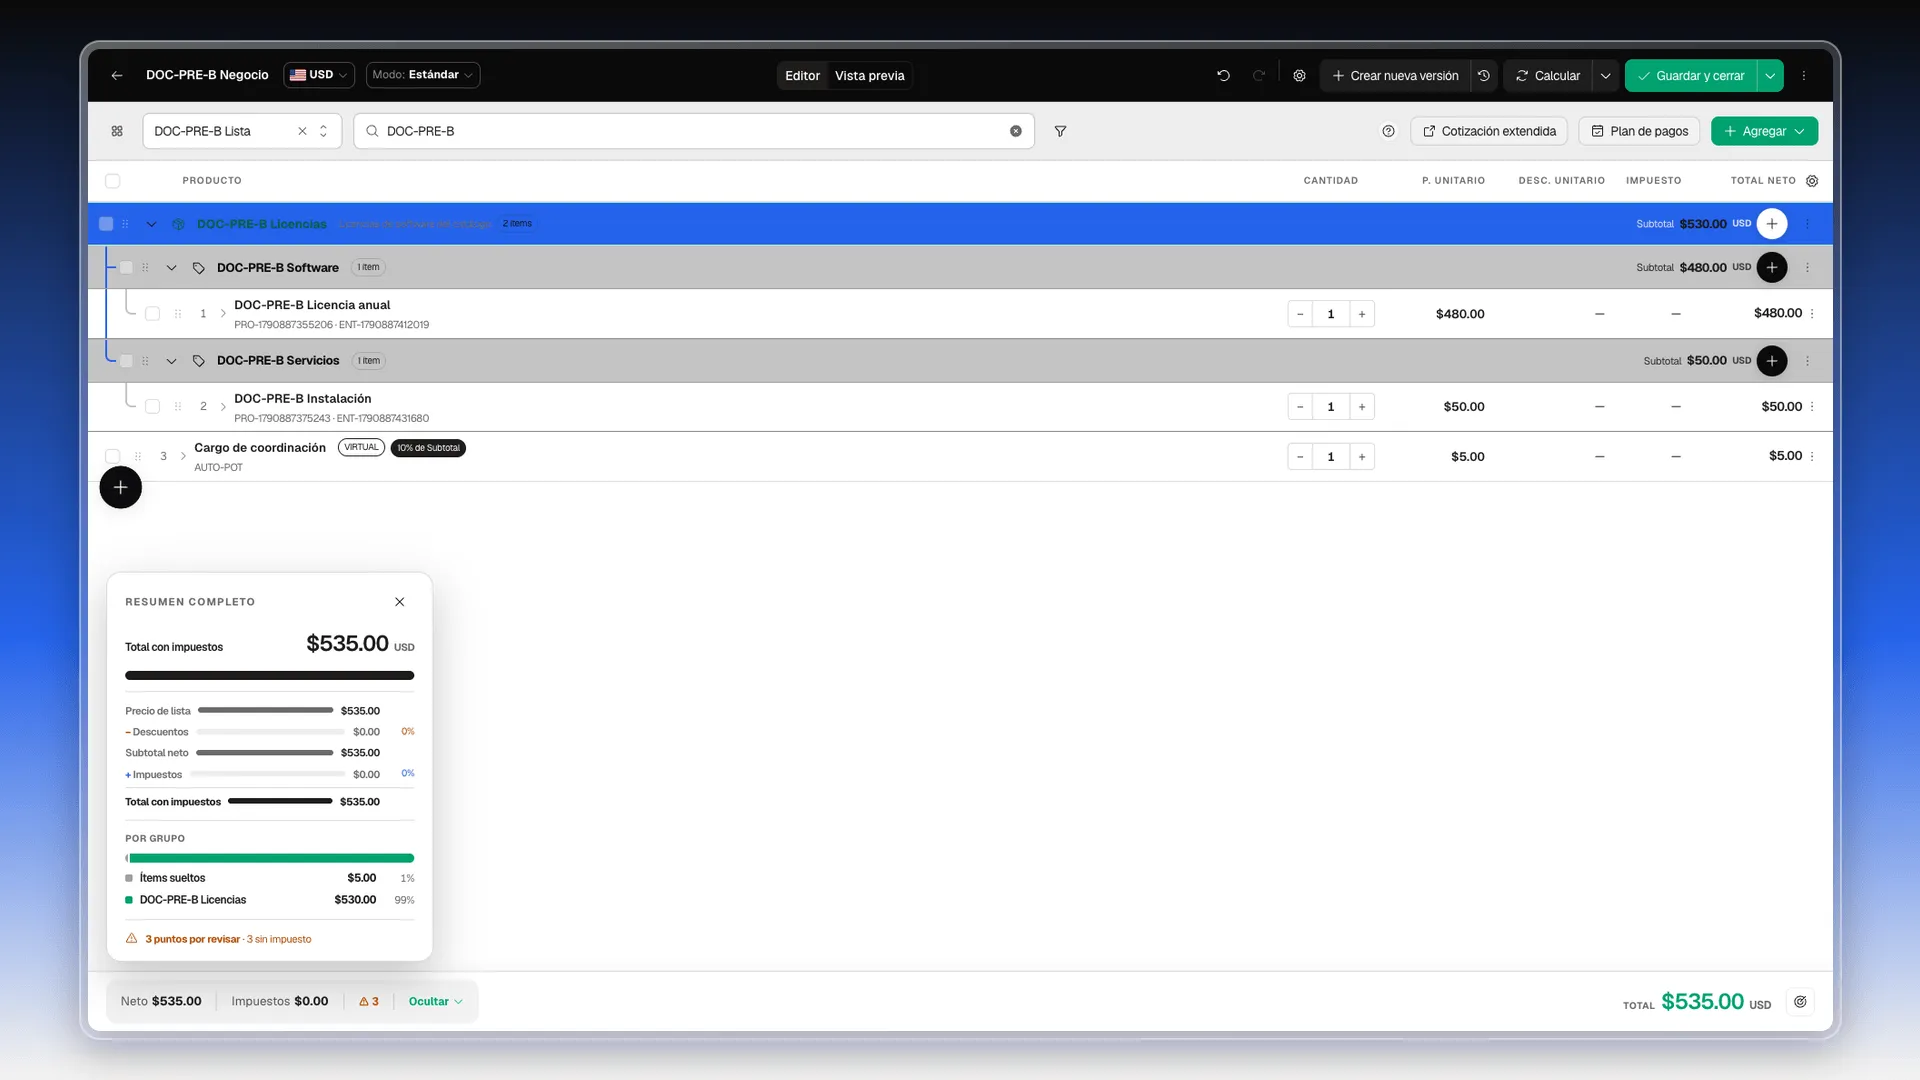Collapse the DOC-PRE-B Servicios group
Image resolution: width=1920 pixels, height=1080 pixels.
click(171, 361)
